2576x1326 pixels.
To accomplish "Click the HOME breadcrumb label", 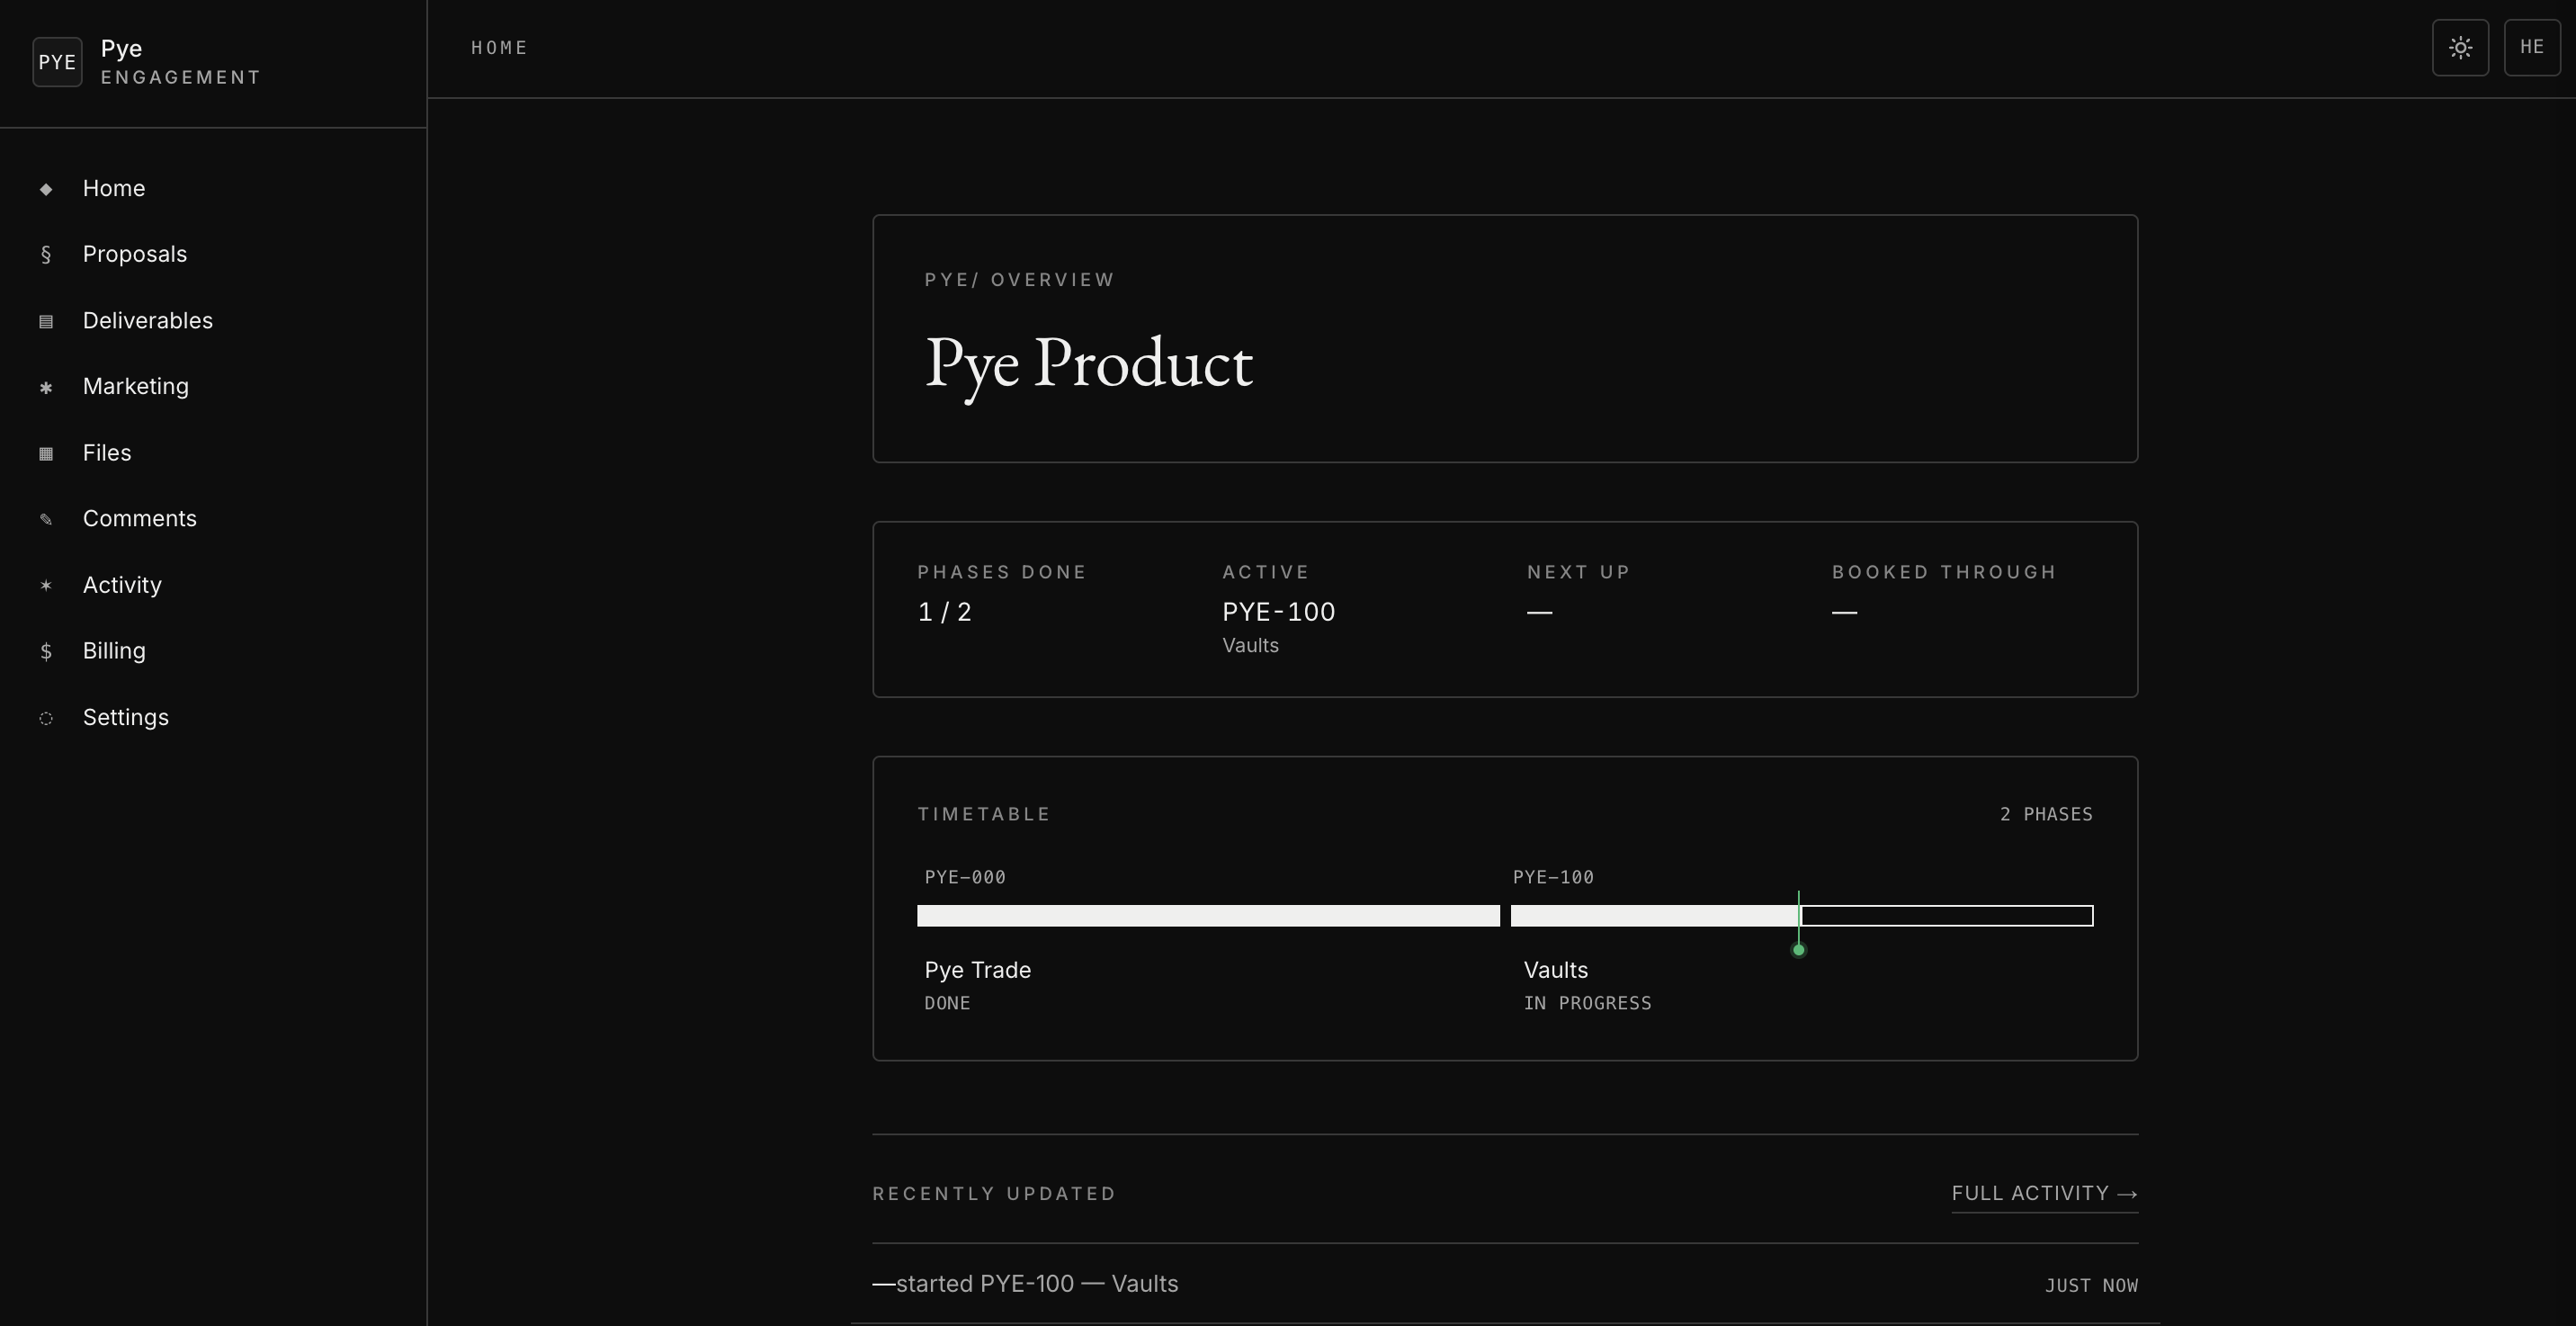I will pyautogui.click(x=499, y=48).
